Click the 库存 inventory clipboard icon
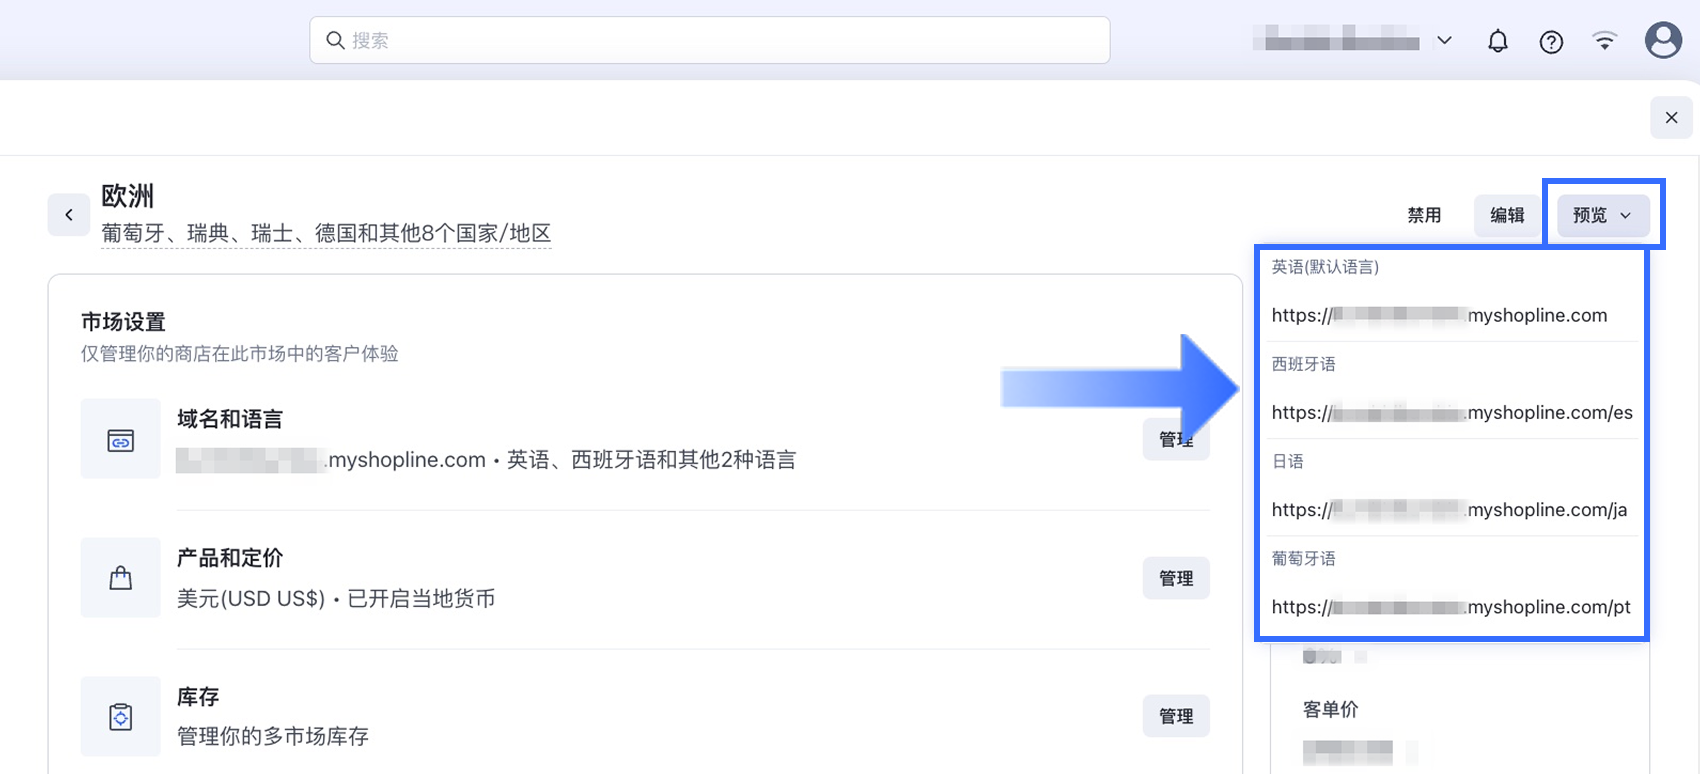Viewport: 1700px width, 774px height. pyautogui.click(x=121, y=717)
